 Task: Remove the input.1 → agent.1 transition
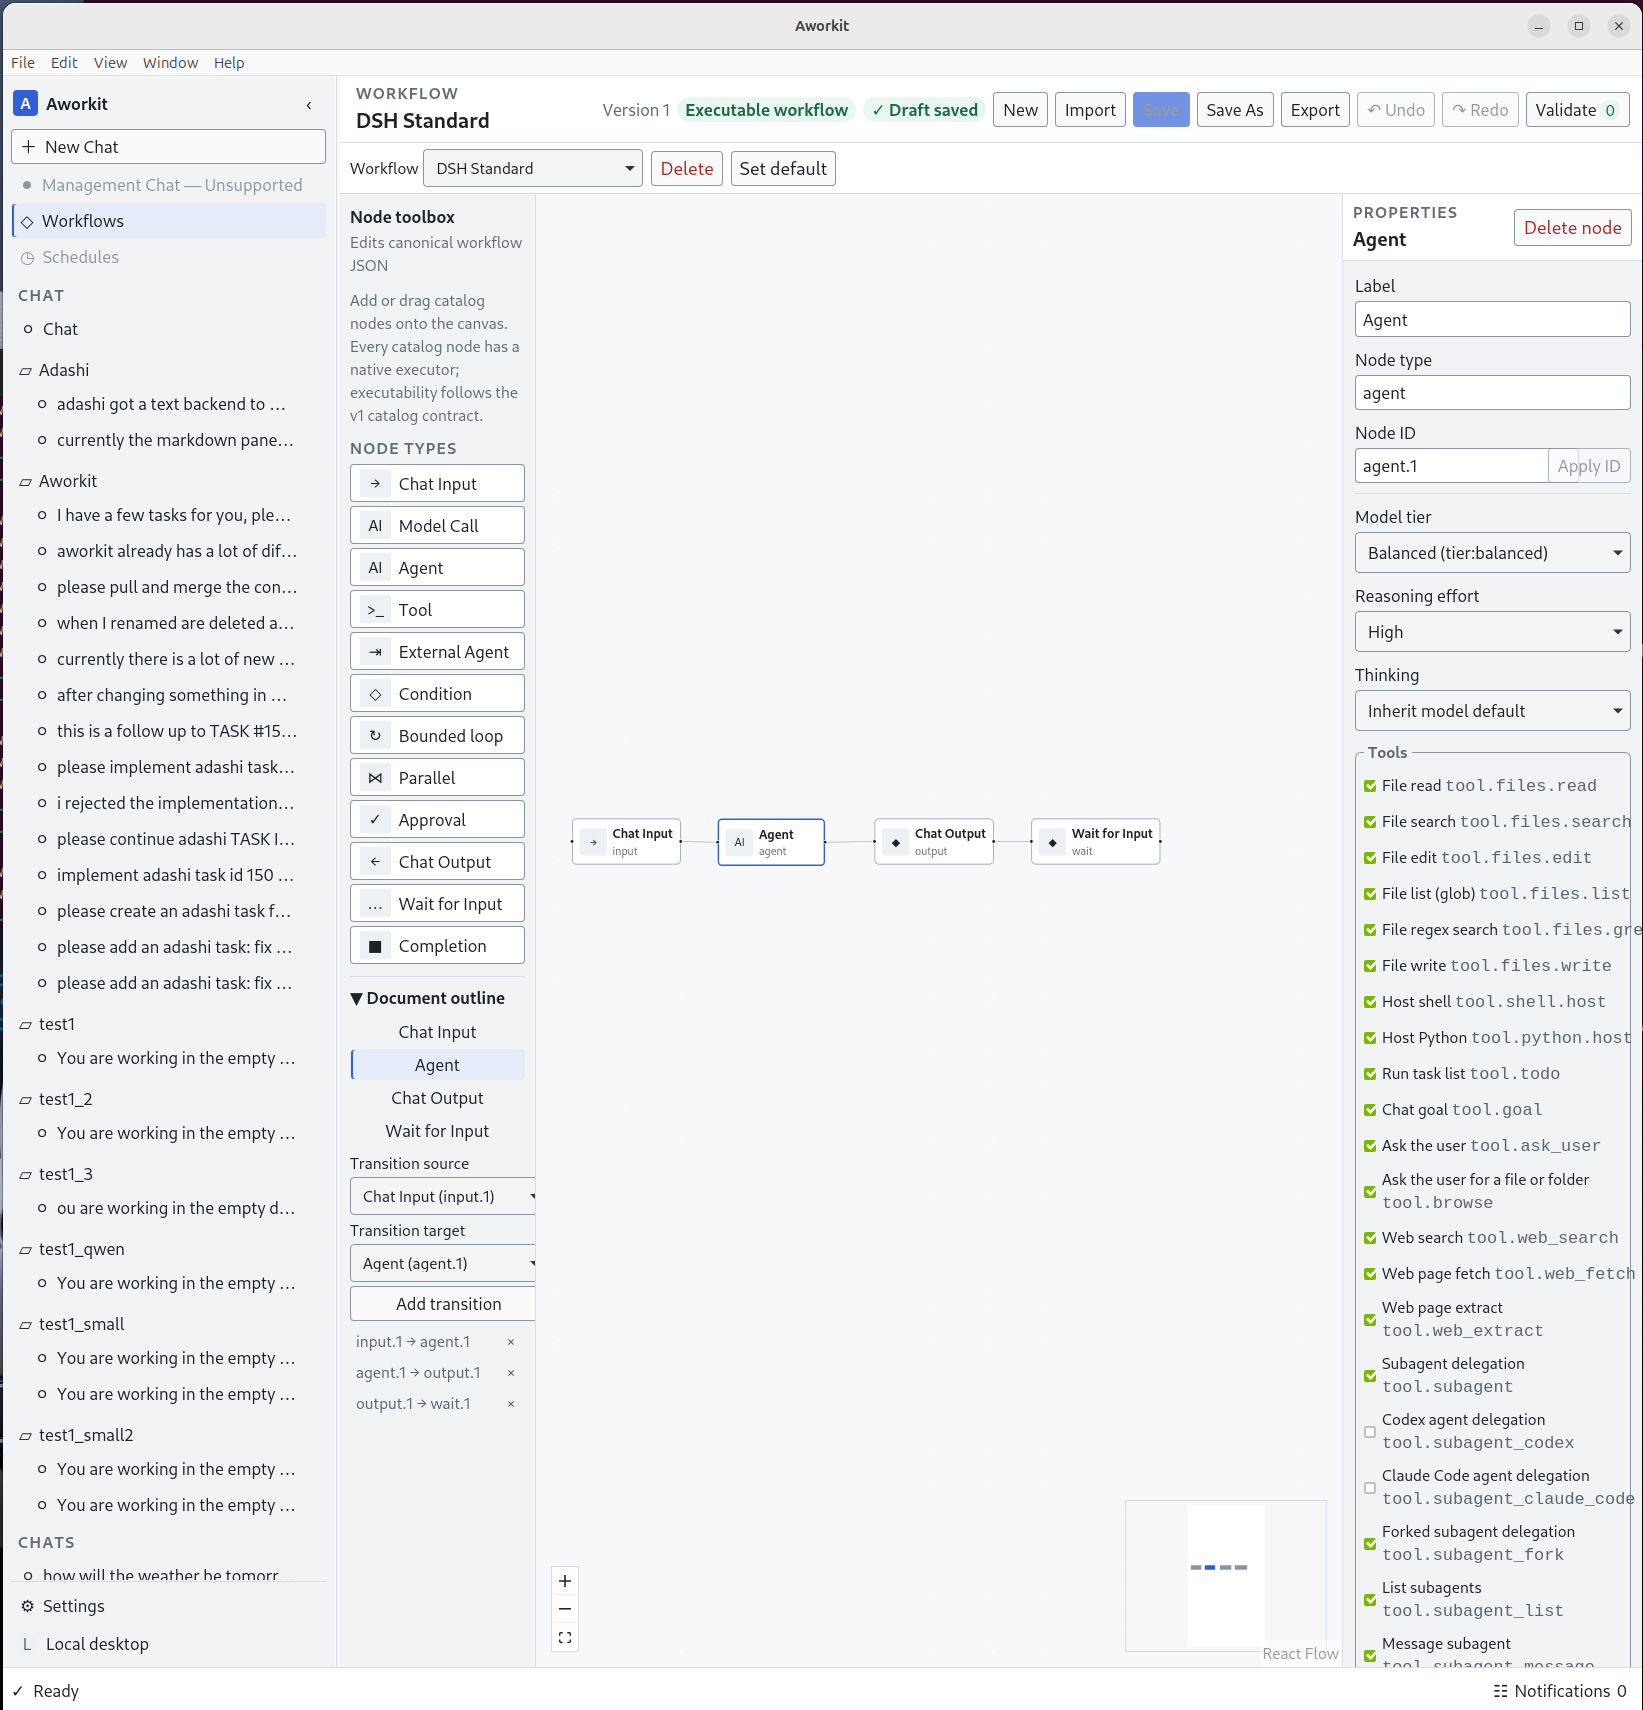click(x=511, y=1342)
